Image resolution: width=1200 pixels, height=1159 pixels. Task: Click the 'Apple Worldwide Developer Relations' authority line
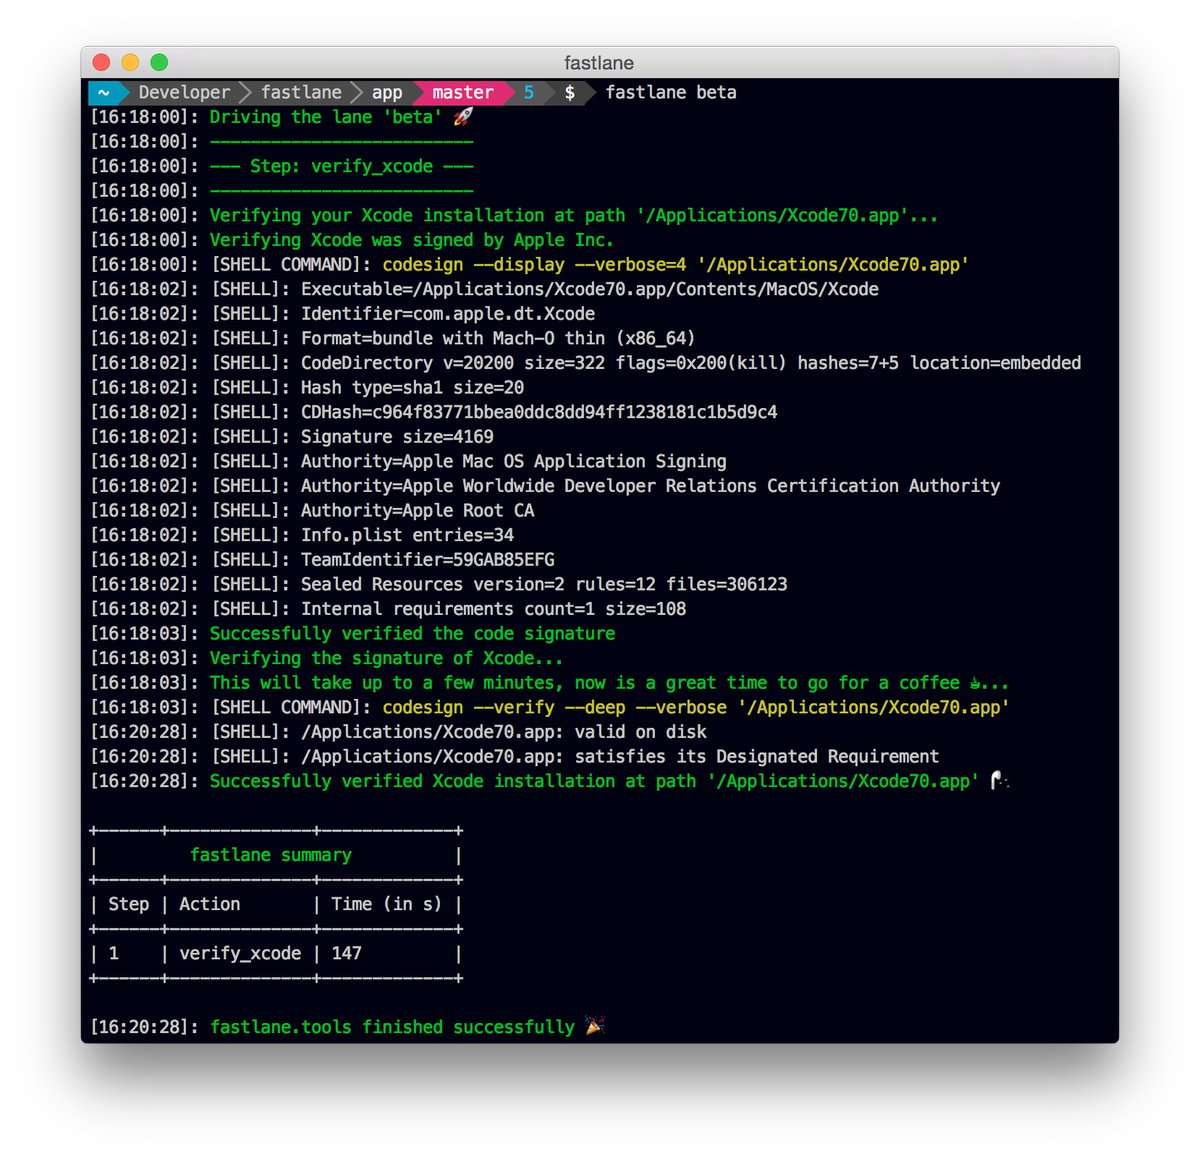650,486
